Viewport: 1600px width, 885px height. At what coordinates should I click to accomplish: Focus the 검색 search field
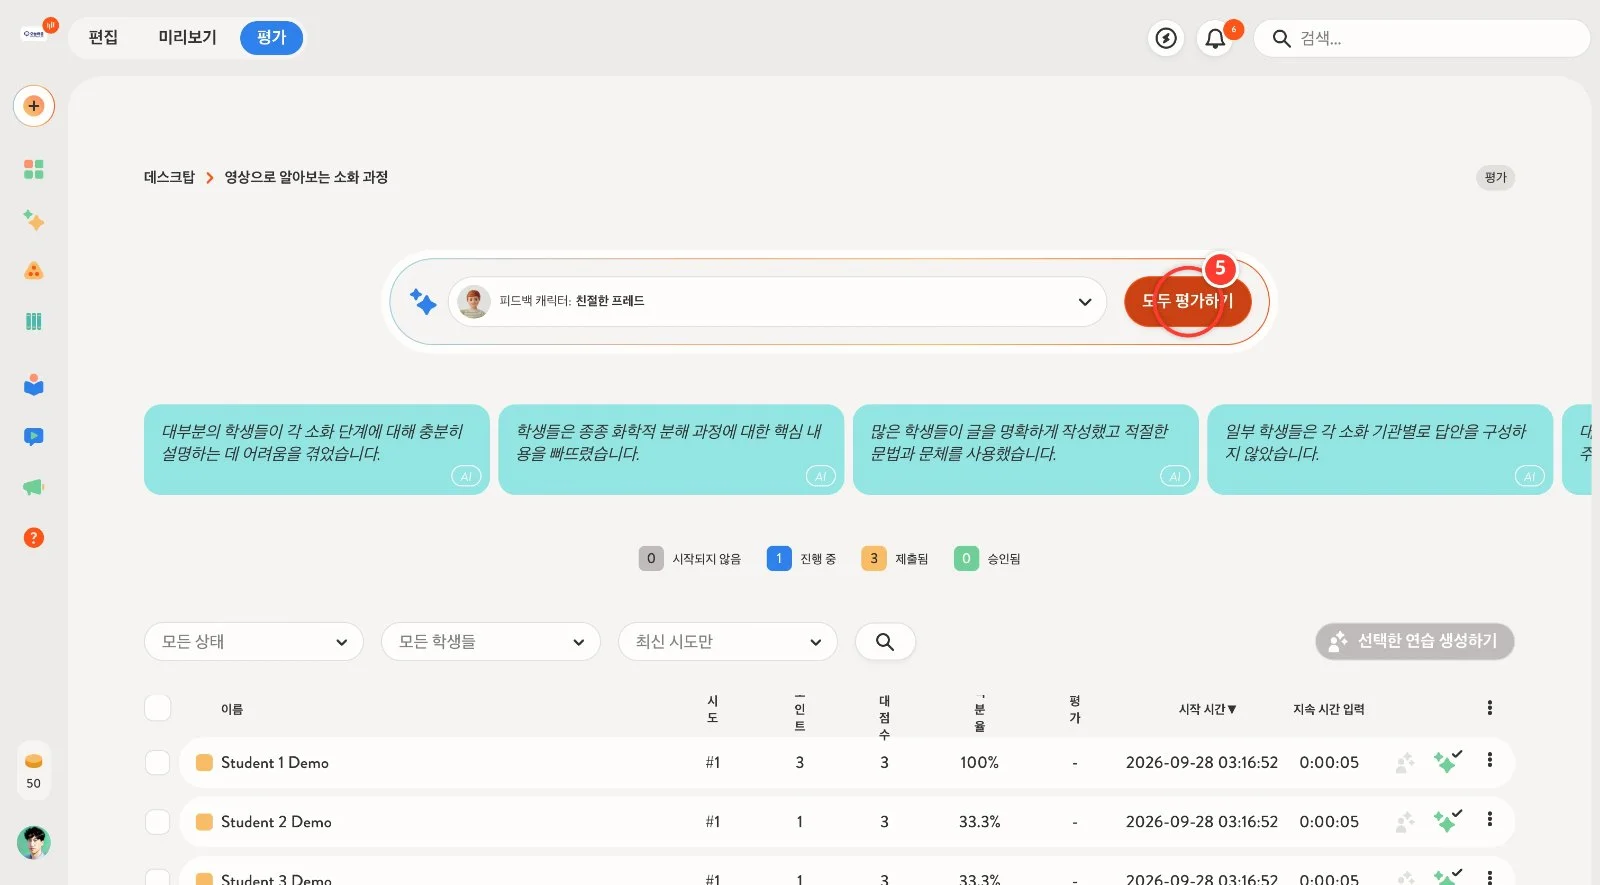pos(1422,38)
